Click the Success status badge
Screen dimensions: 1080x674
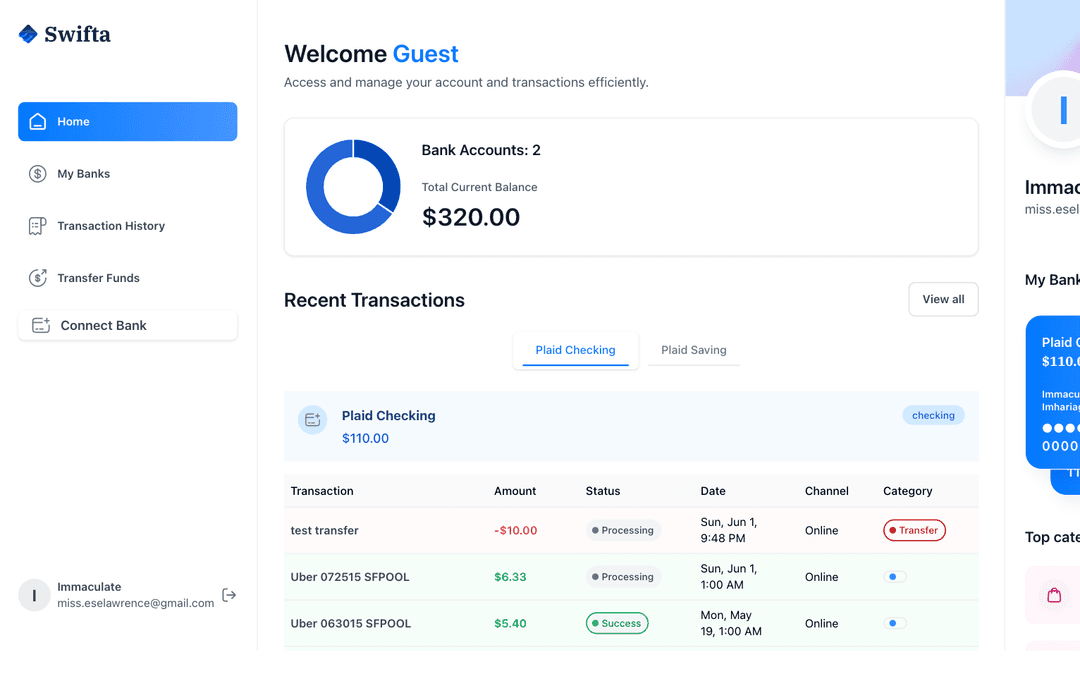[x=617, y=623]
